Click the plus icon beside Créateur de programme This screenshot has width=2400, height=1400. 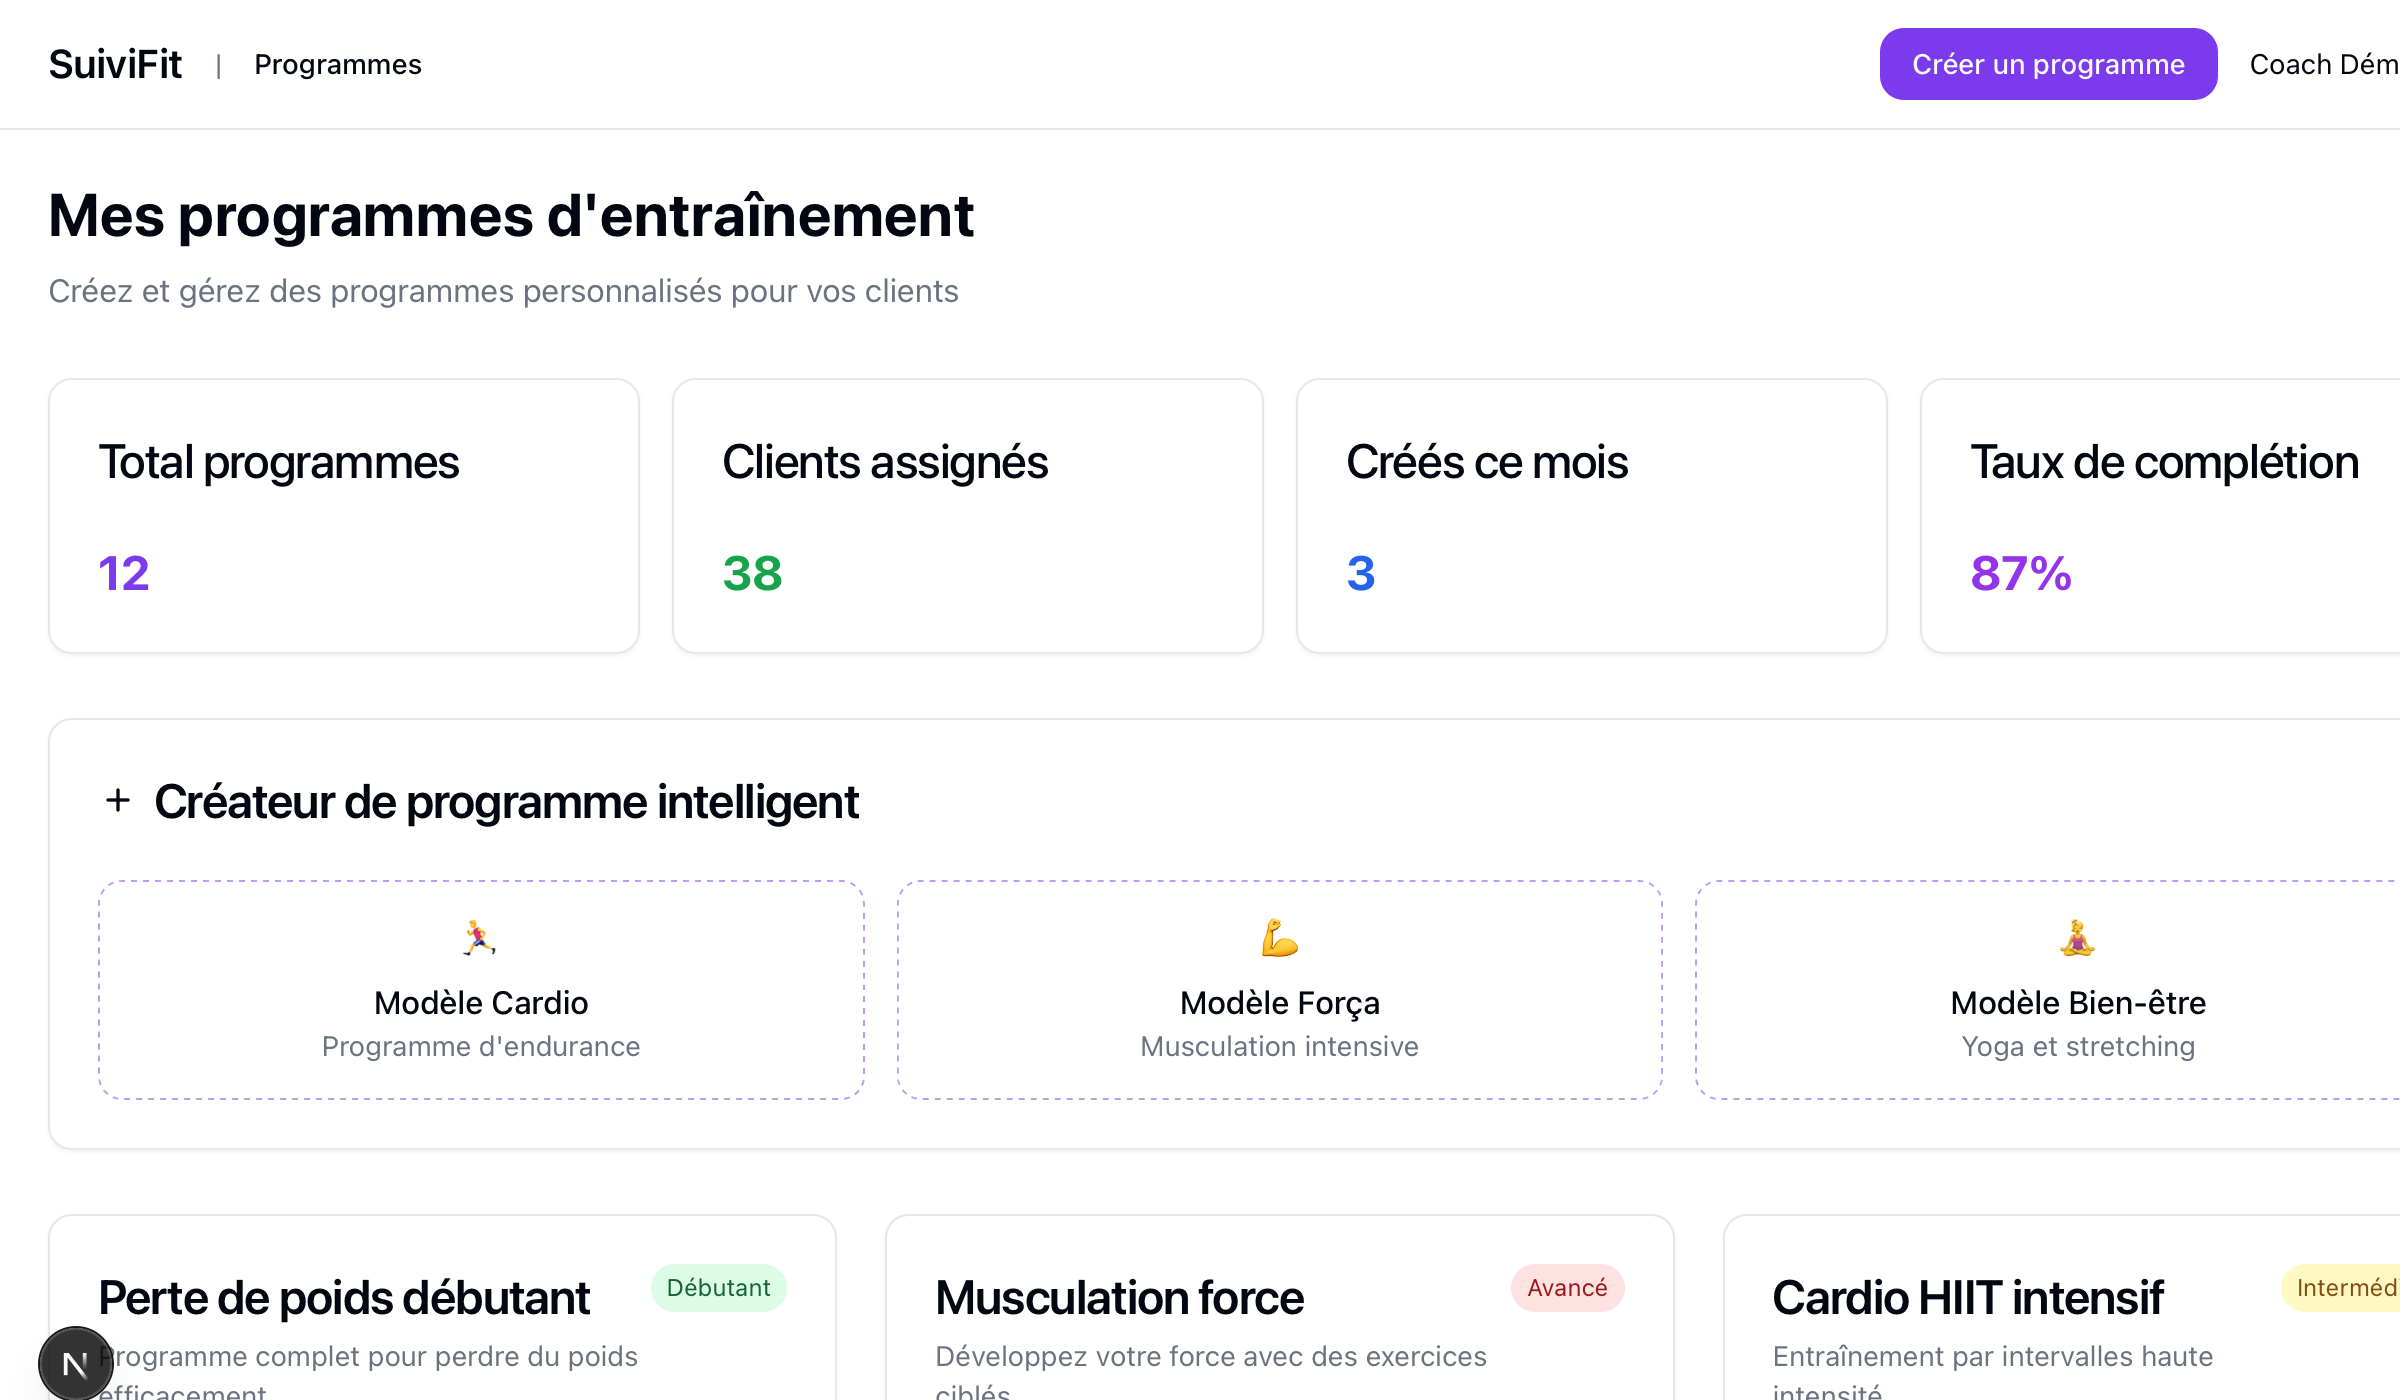[x=118, y=800]
